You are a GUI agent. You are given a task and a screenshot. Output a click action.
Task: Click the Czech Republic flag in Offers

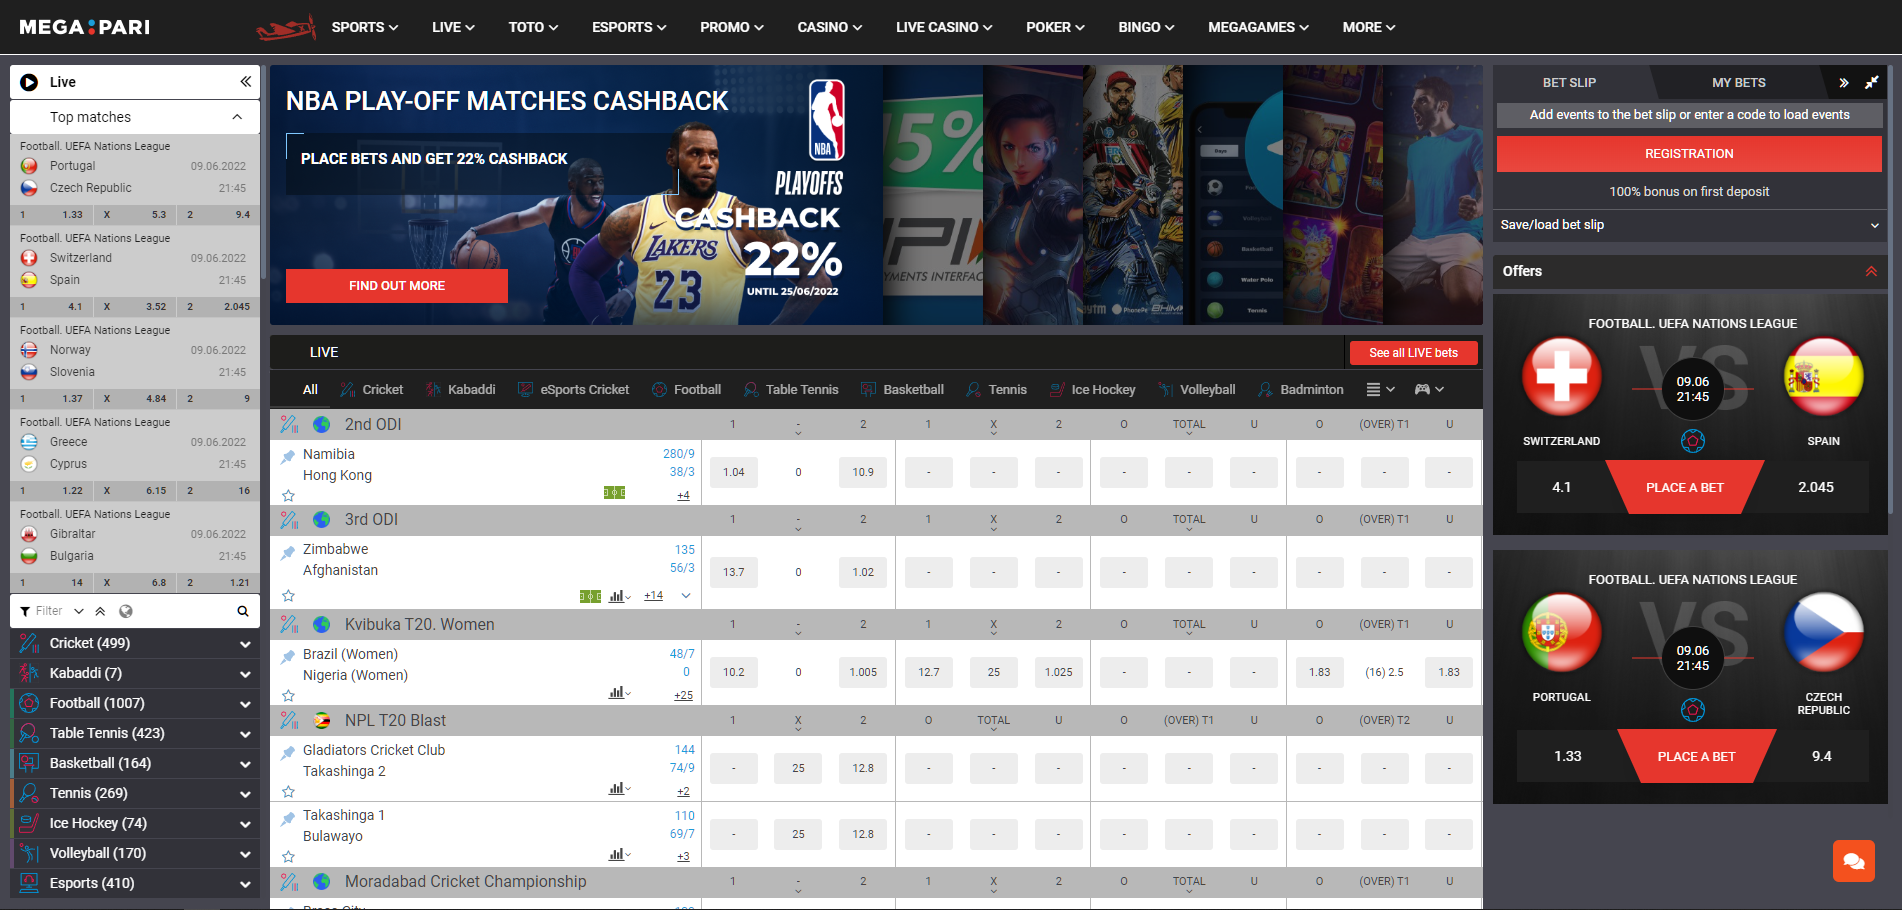tap(1823, 633)
